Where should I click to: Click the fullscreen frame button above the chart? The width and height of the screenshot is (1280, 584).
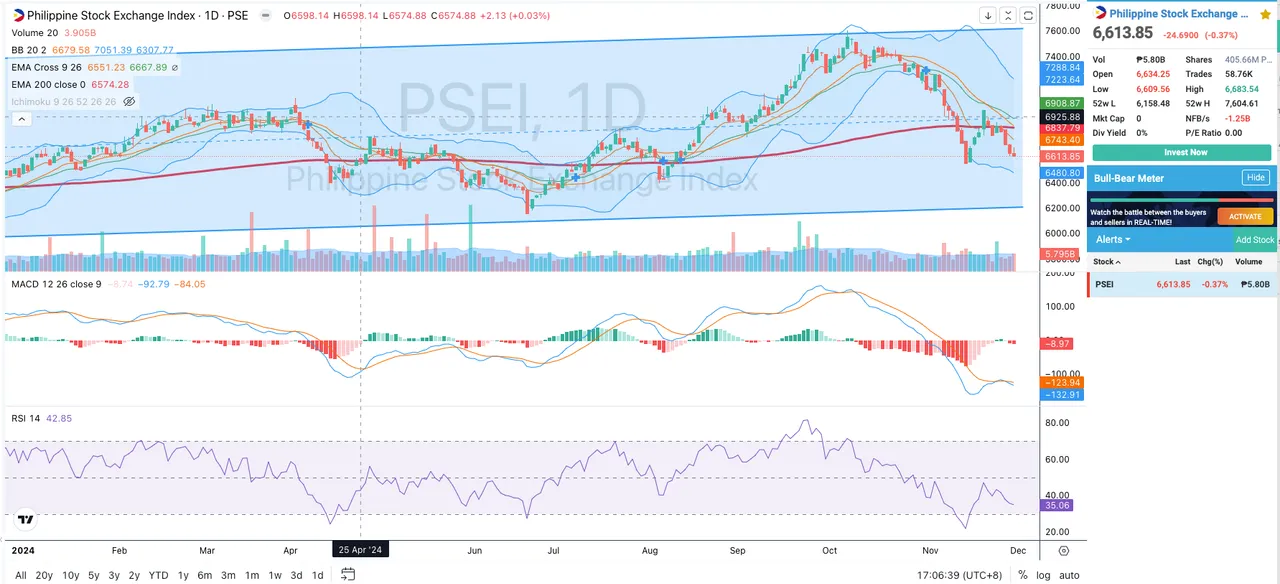1028,16
